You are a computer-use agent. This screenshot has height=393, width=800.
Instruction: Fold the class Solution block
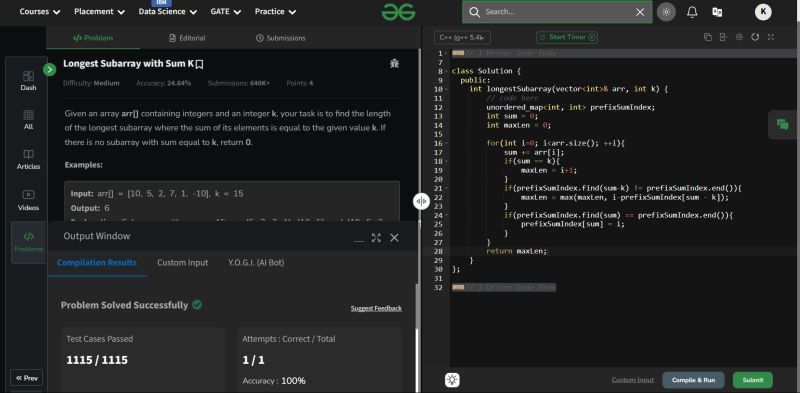[447, 71]
